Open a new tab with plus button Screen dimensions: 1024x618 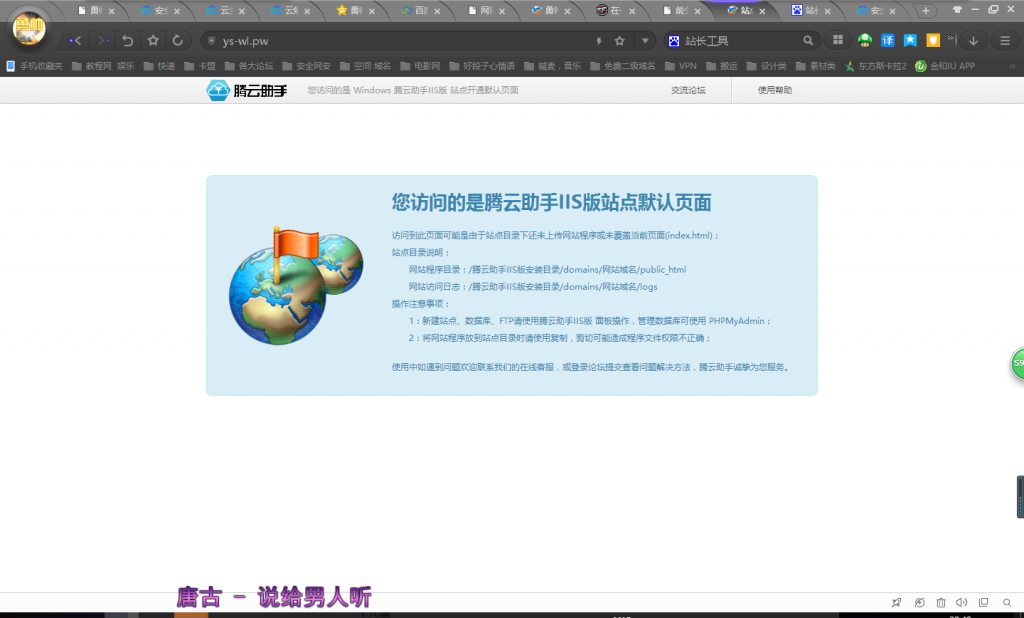pos(926,11)
